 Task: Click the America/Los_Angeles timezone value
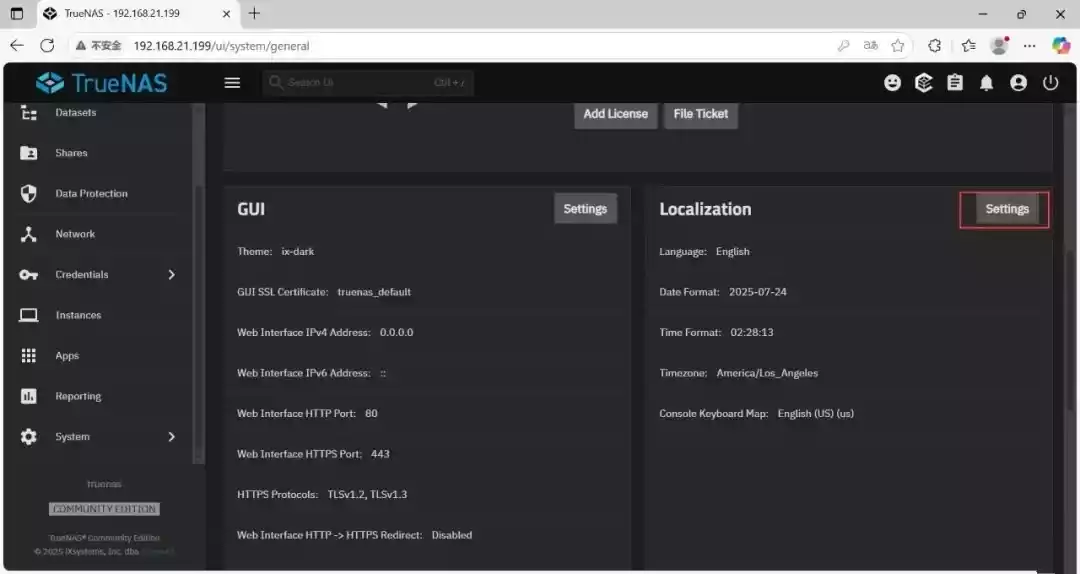pos(767,373)
